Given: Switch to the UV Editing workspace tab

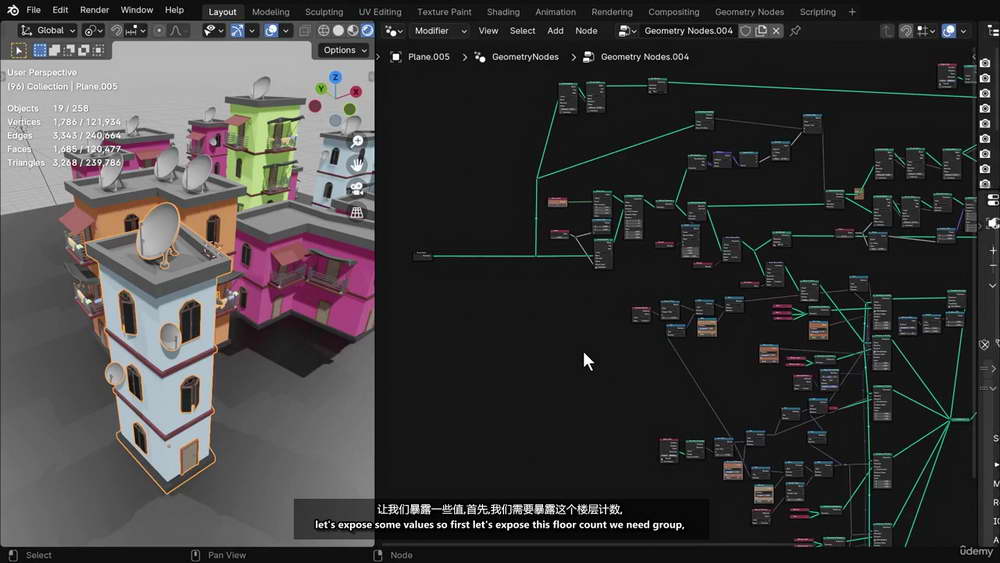Looking at the screenshot, I should 380,11.
